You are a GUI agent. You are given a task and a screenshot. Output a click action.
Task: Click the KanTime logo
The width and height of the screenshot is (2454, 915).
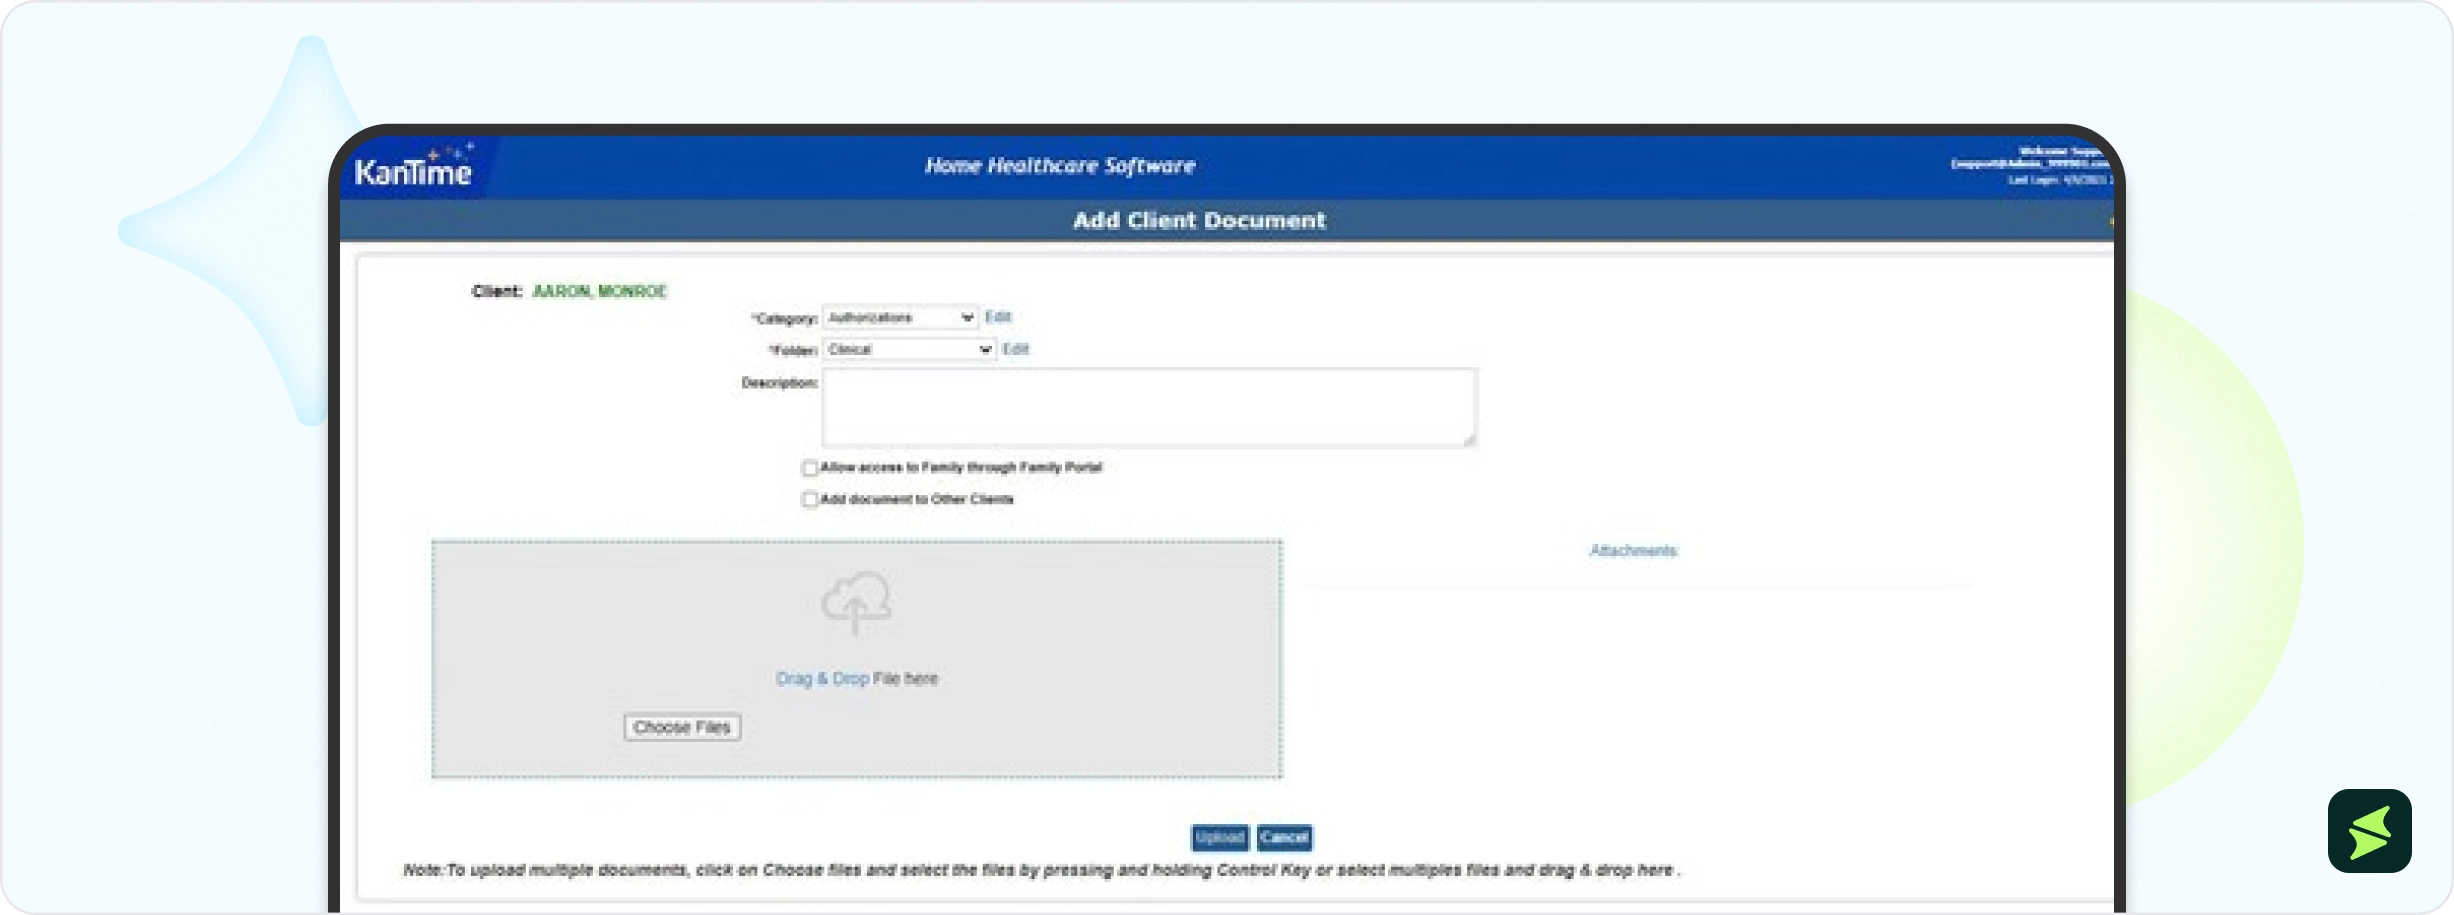(x=413, y=168)
